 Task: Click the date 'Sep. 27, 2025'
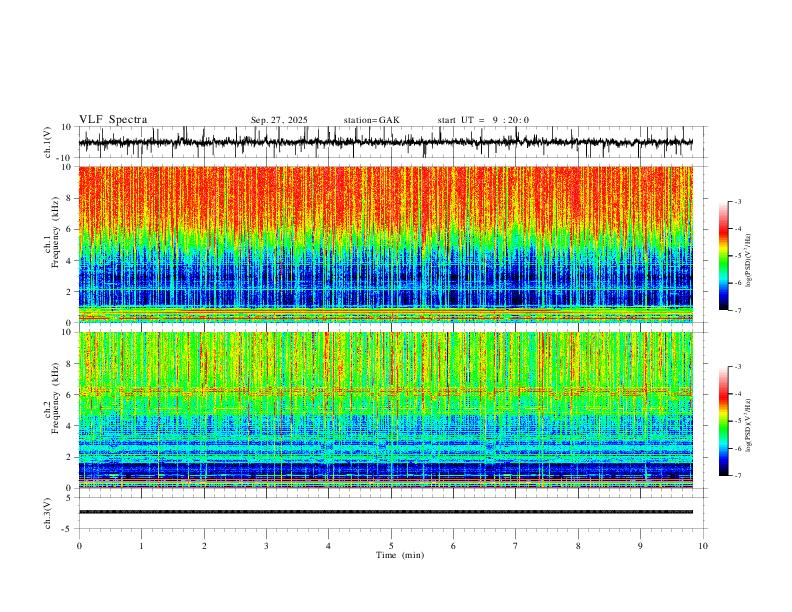point(279,120)
